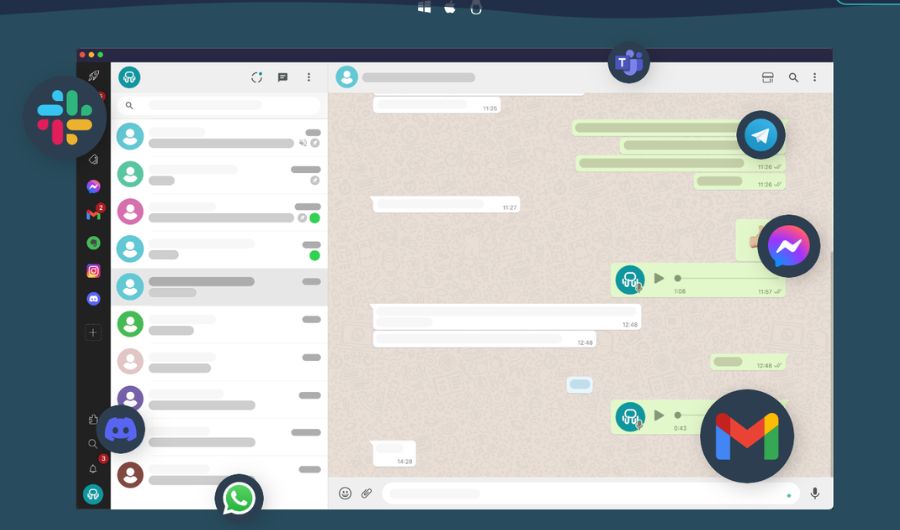
Task: Open the extensions puzzle icon in sidebar
Action: [x=93, y=419]
